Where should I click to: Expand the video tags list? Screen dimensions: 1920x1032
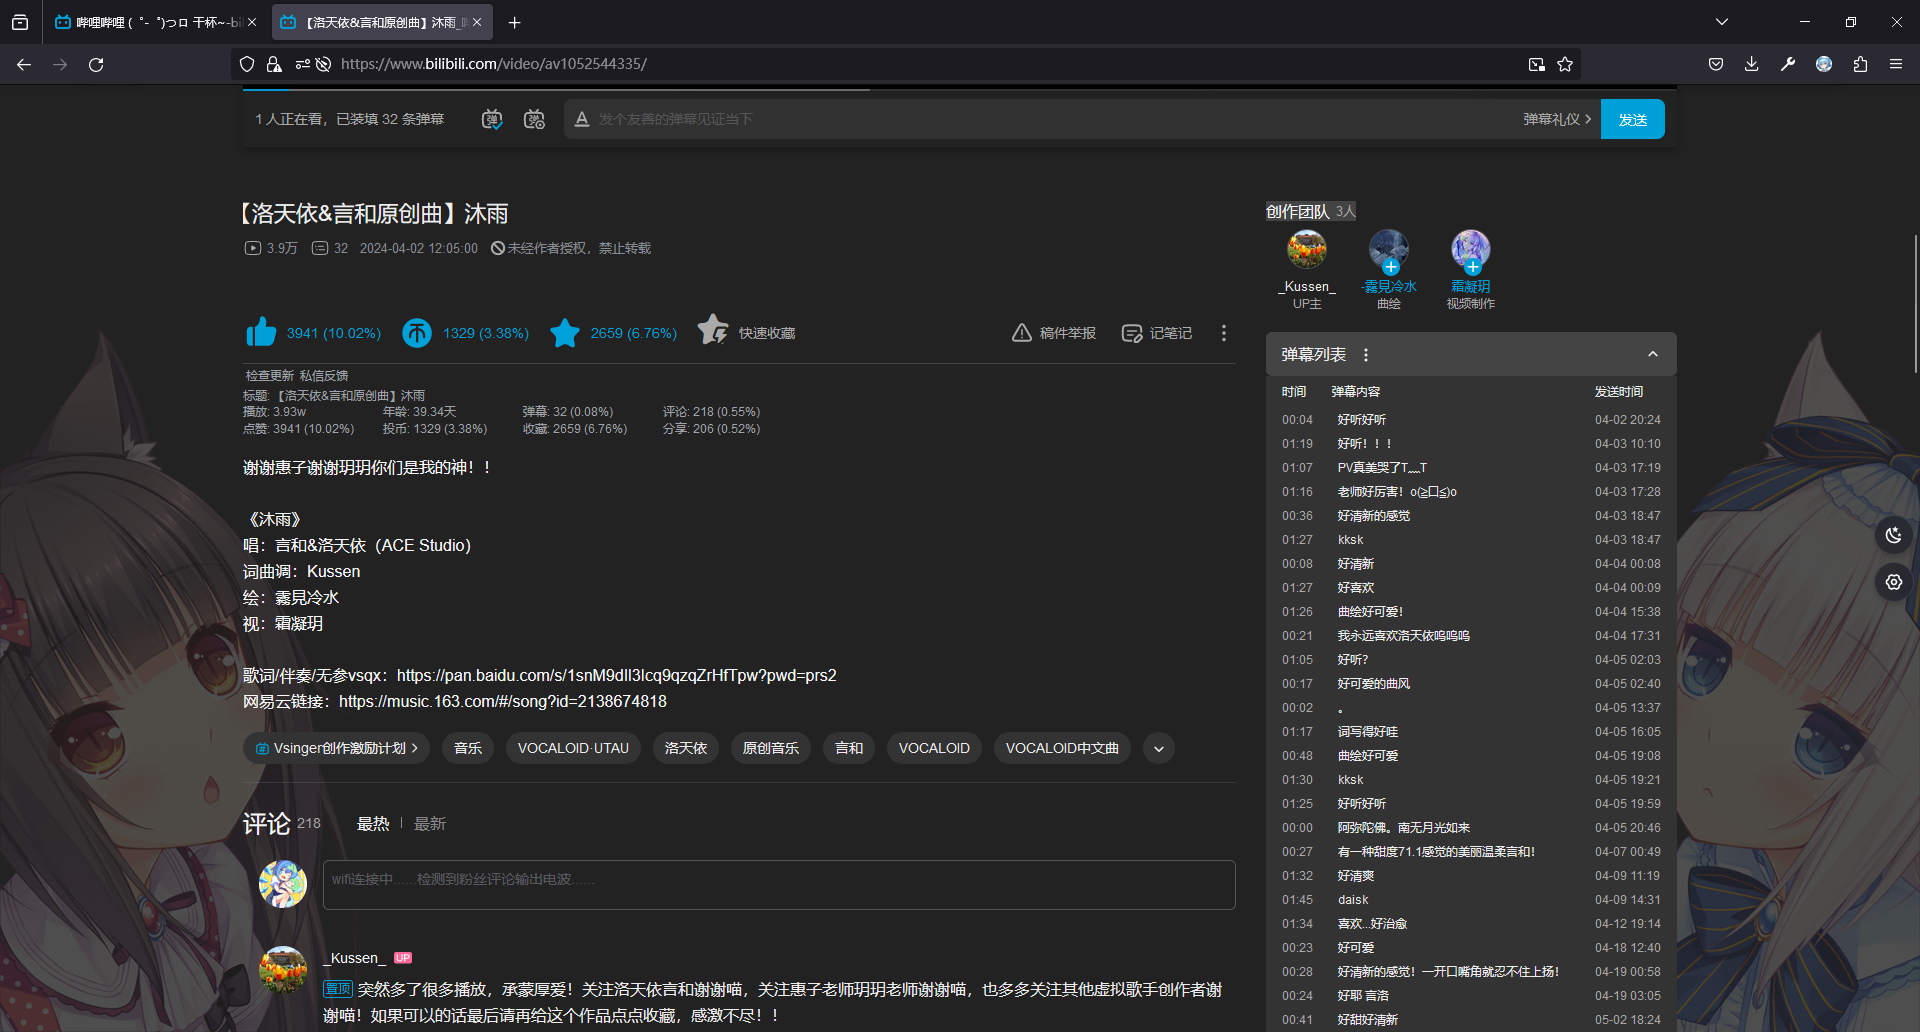pyautogui.click(x=1158, y=748)
